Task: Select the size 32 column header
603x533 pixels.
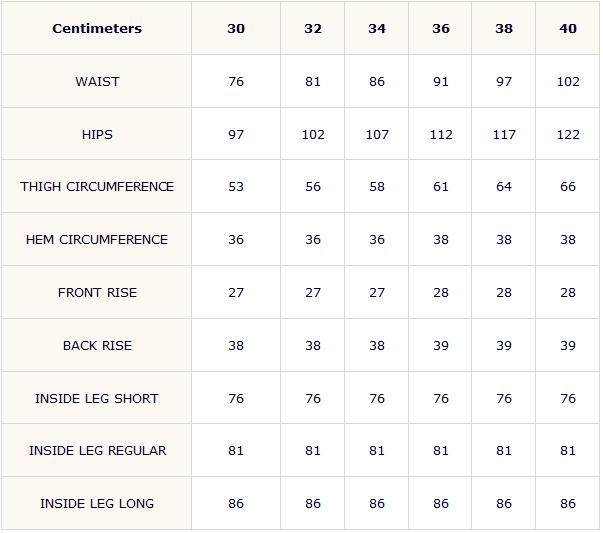Action: pos(313,28)
